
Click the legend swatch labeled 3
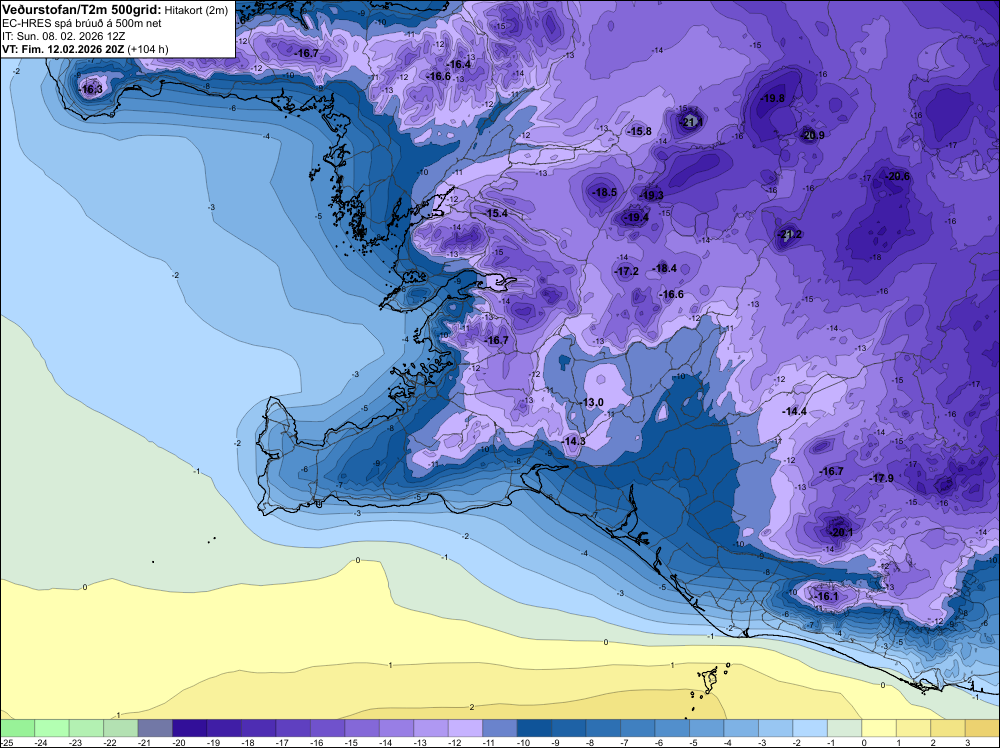(982, 728)
